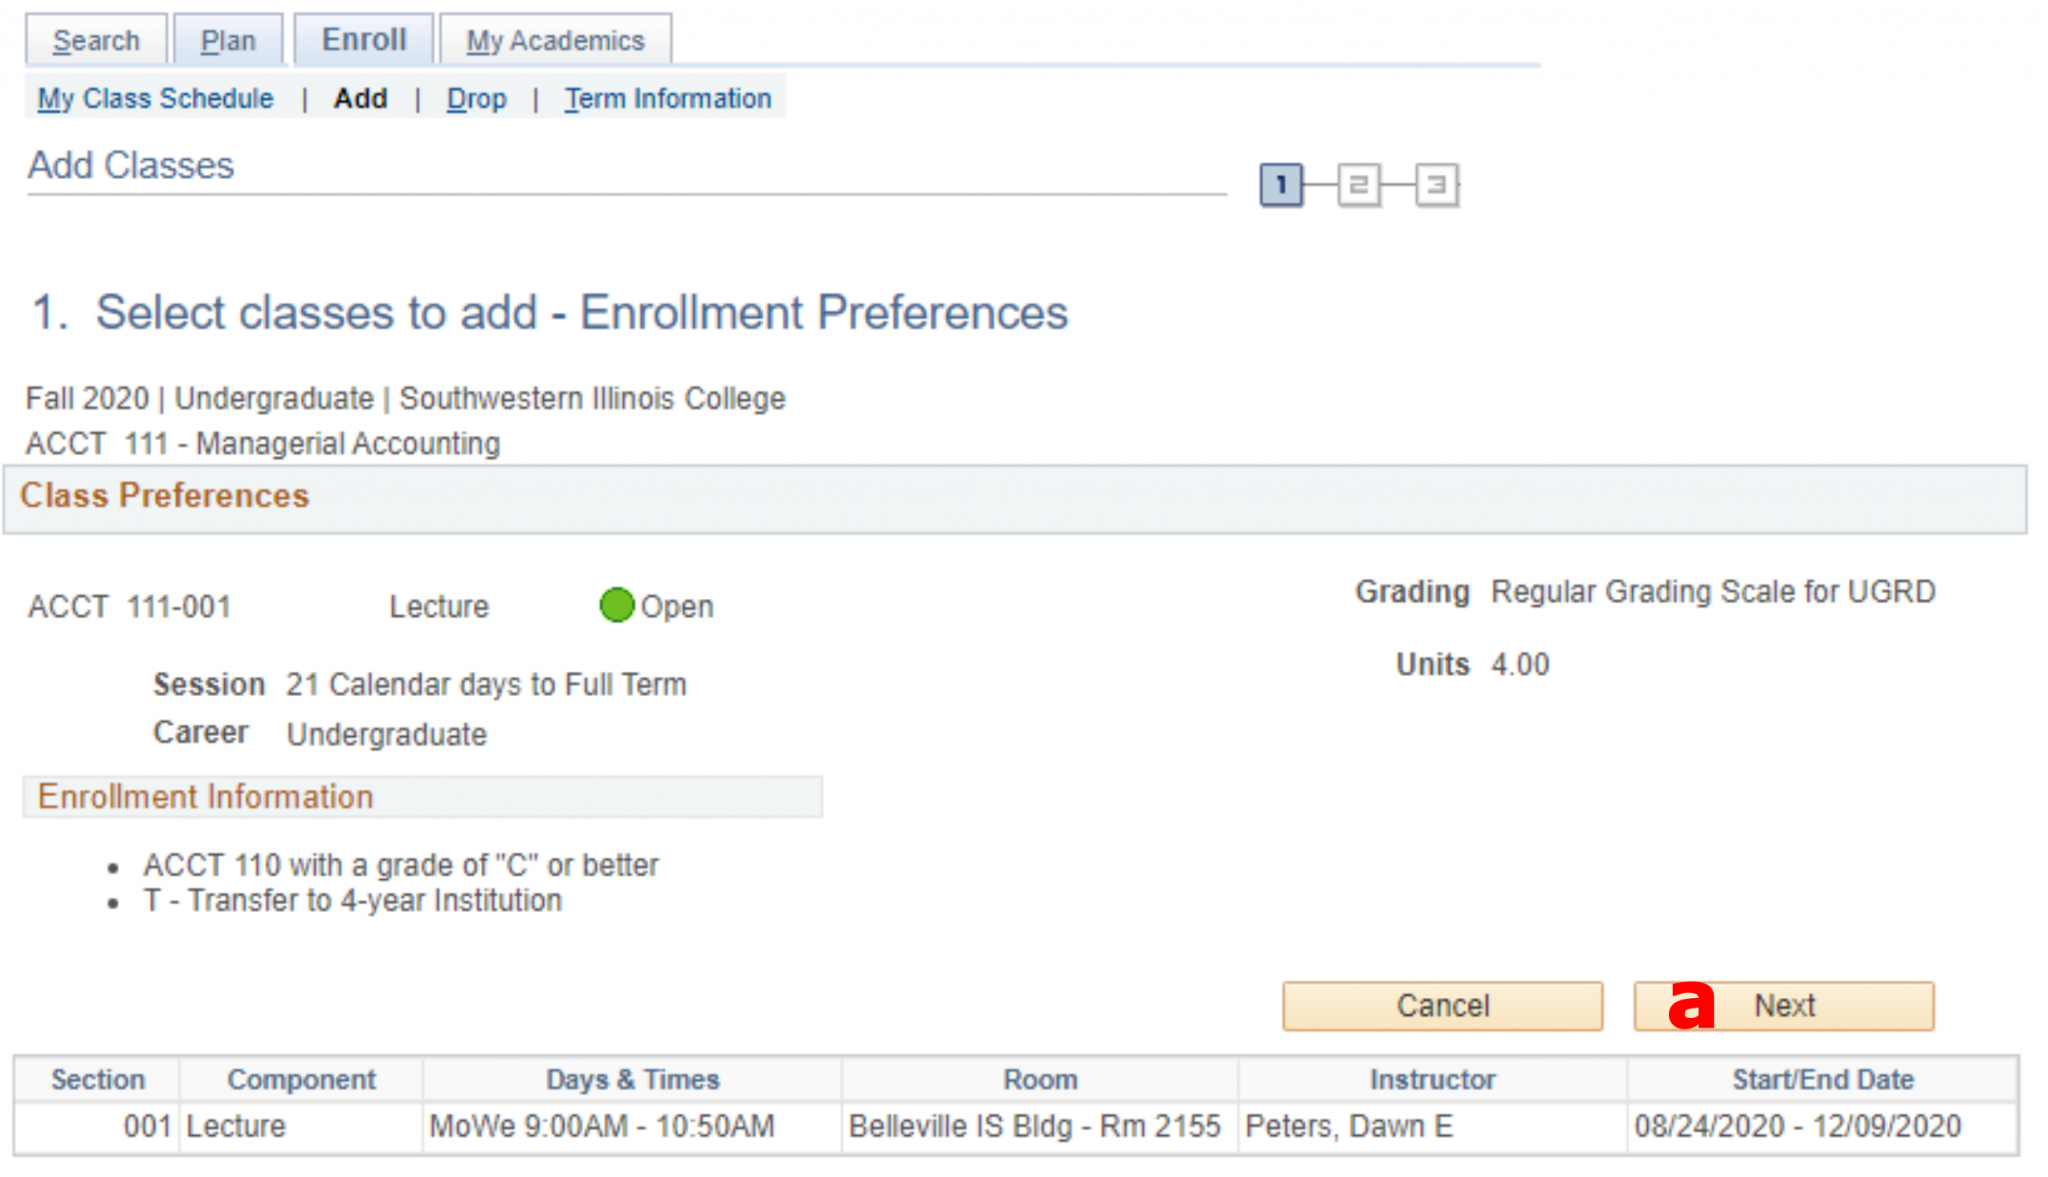The width and height of the screenshot is (2048, 1177).
Task: Open the Search tab
Action: (x=96, y=40)
